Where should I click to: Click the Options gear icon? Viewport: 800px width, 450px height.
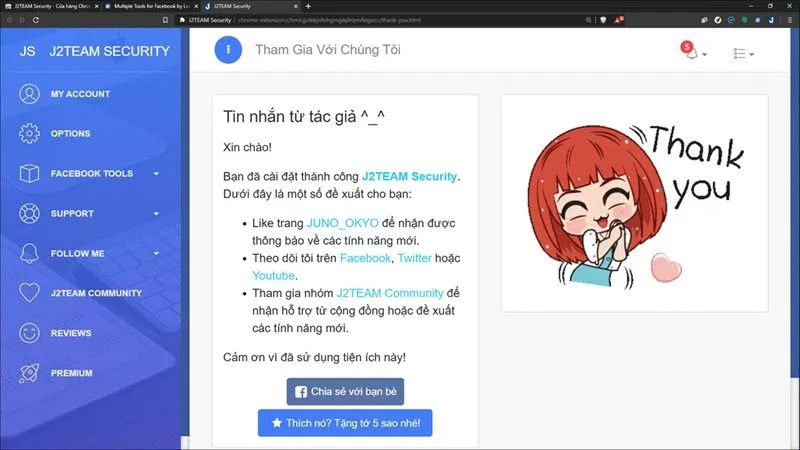pos(29,133)
